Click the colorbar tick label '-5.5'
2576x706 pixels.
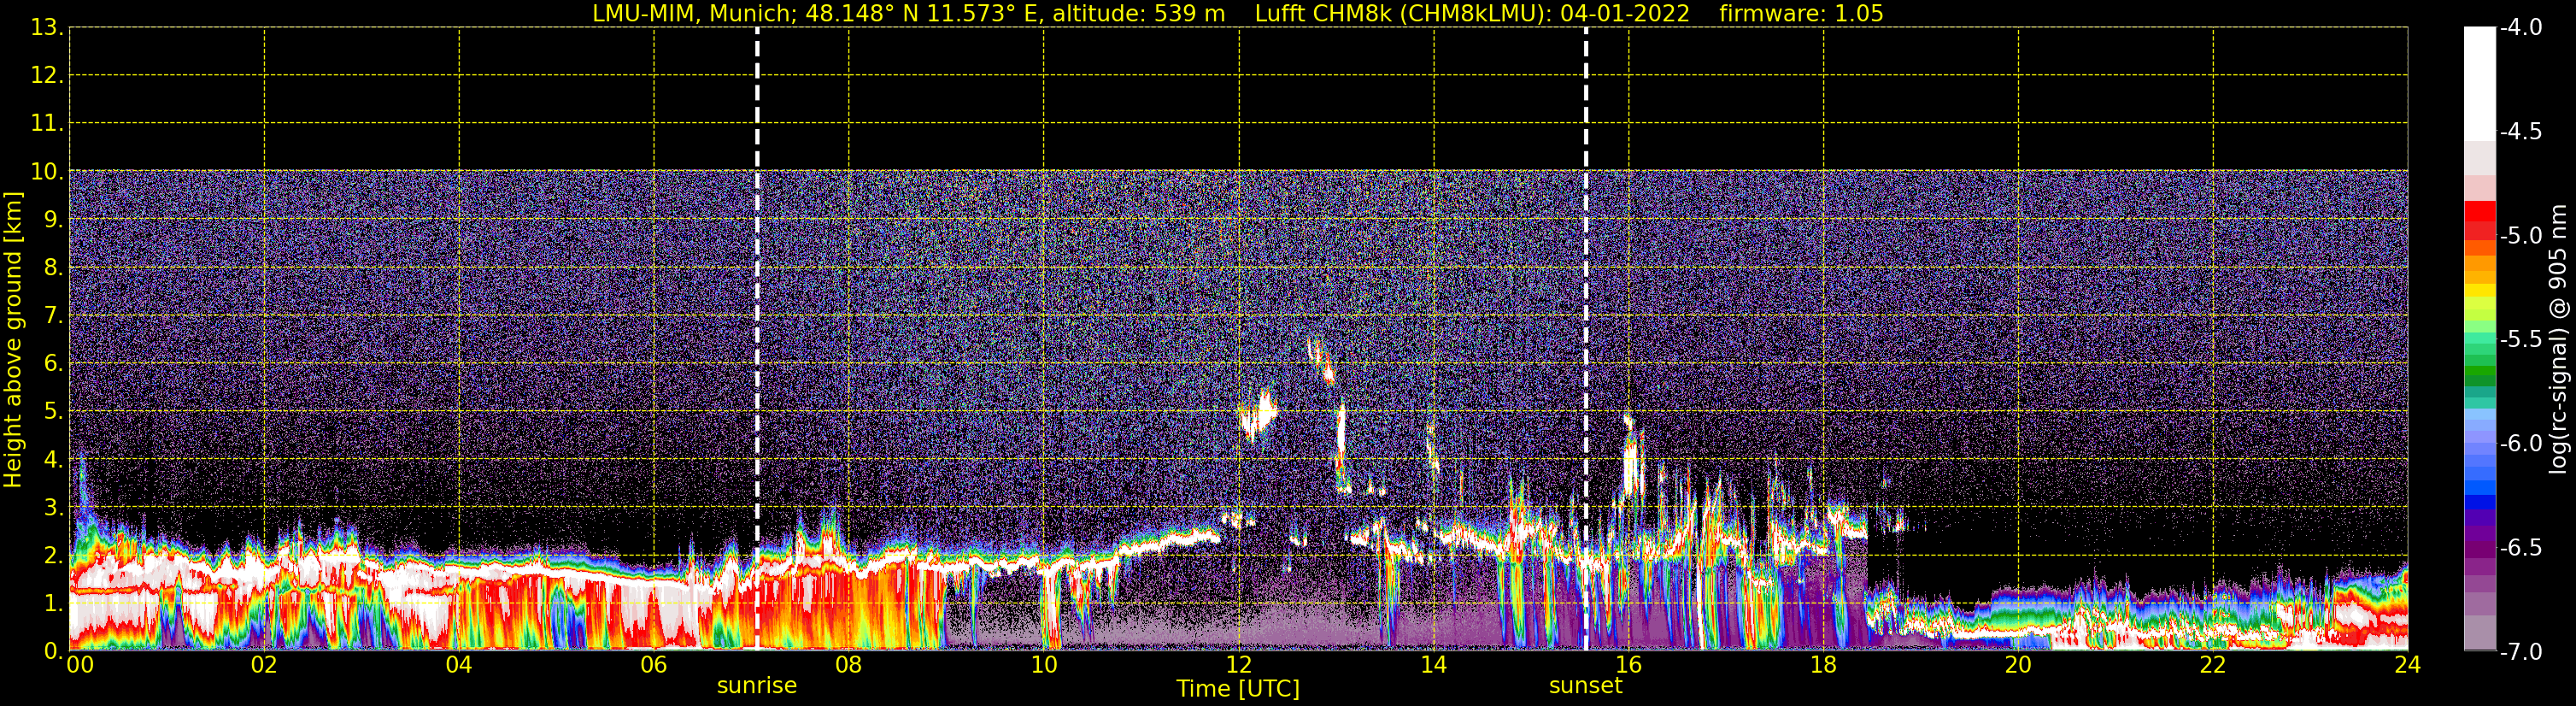click(2521, 339)
